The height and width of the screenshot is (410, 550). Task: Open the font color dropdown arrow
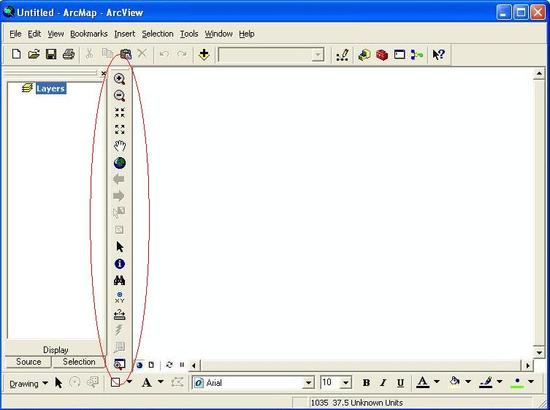(x=437, y=382)
